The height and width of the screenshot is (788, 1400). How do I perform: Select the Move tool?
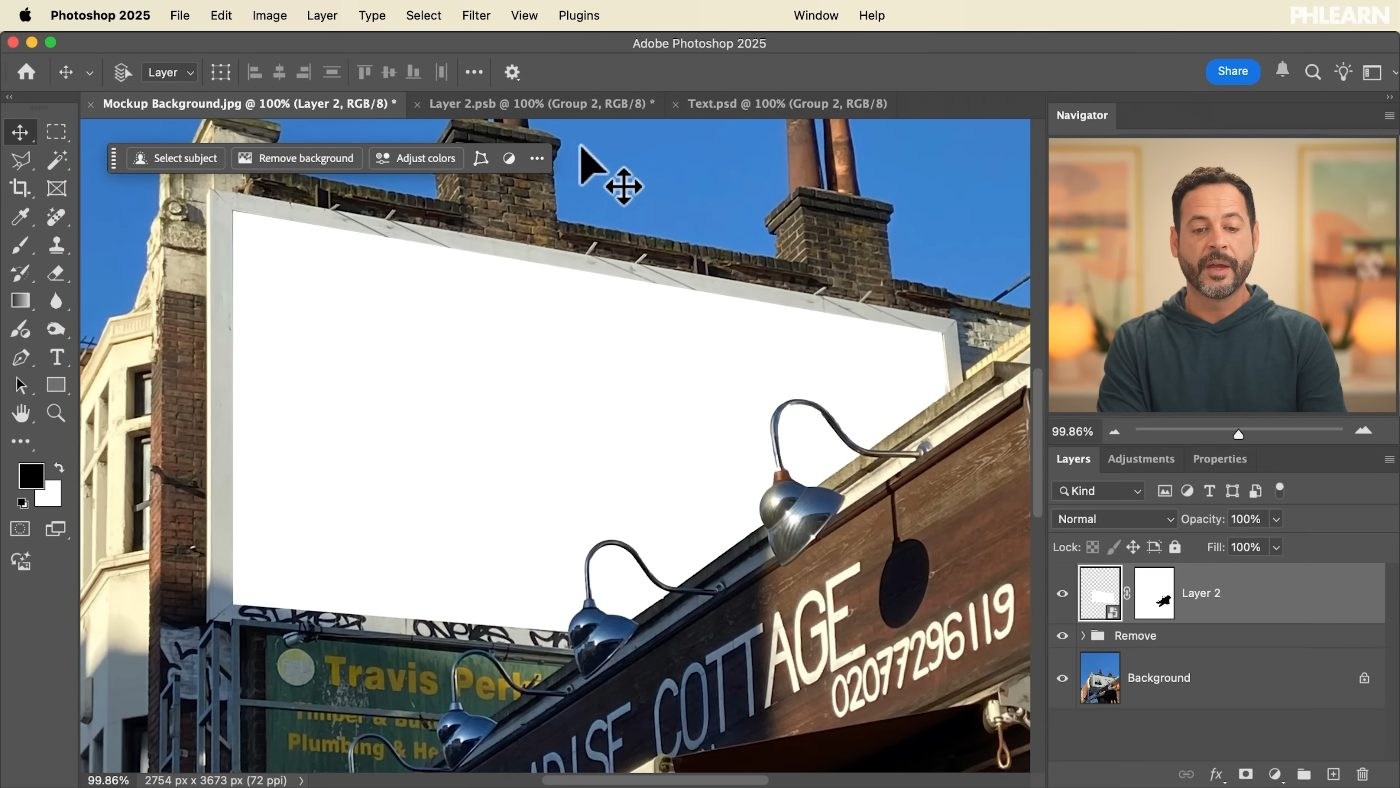click(20, 132)
